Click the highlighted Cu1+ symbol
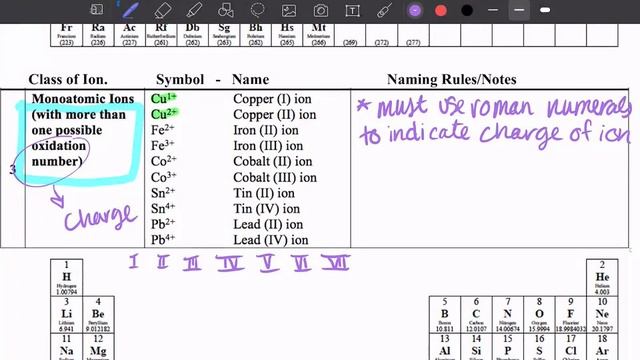 [x=164, y=98]
